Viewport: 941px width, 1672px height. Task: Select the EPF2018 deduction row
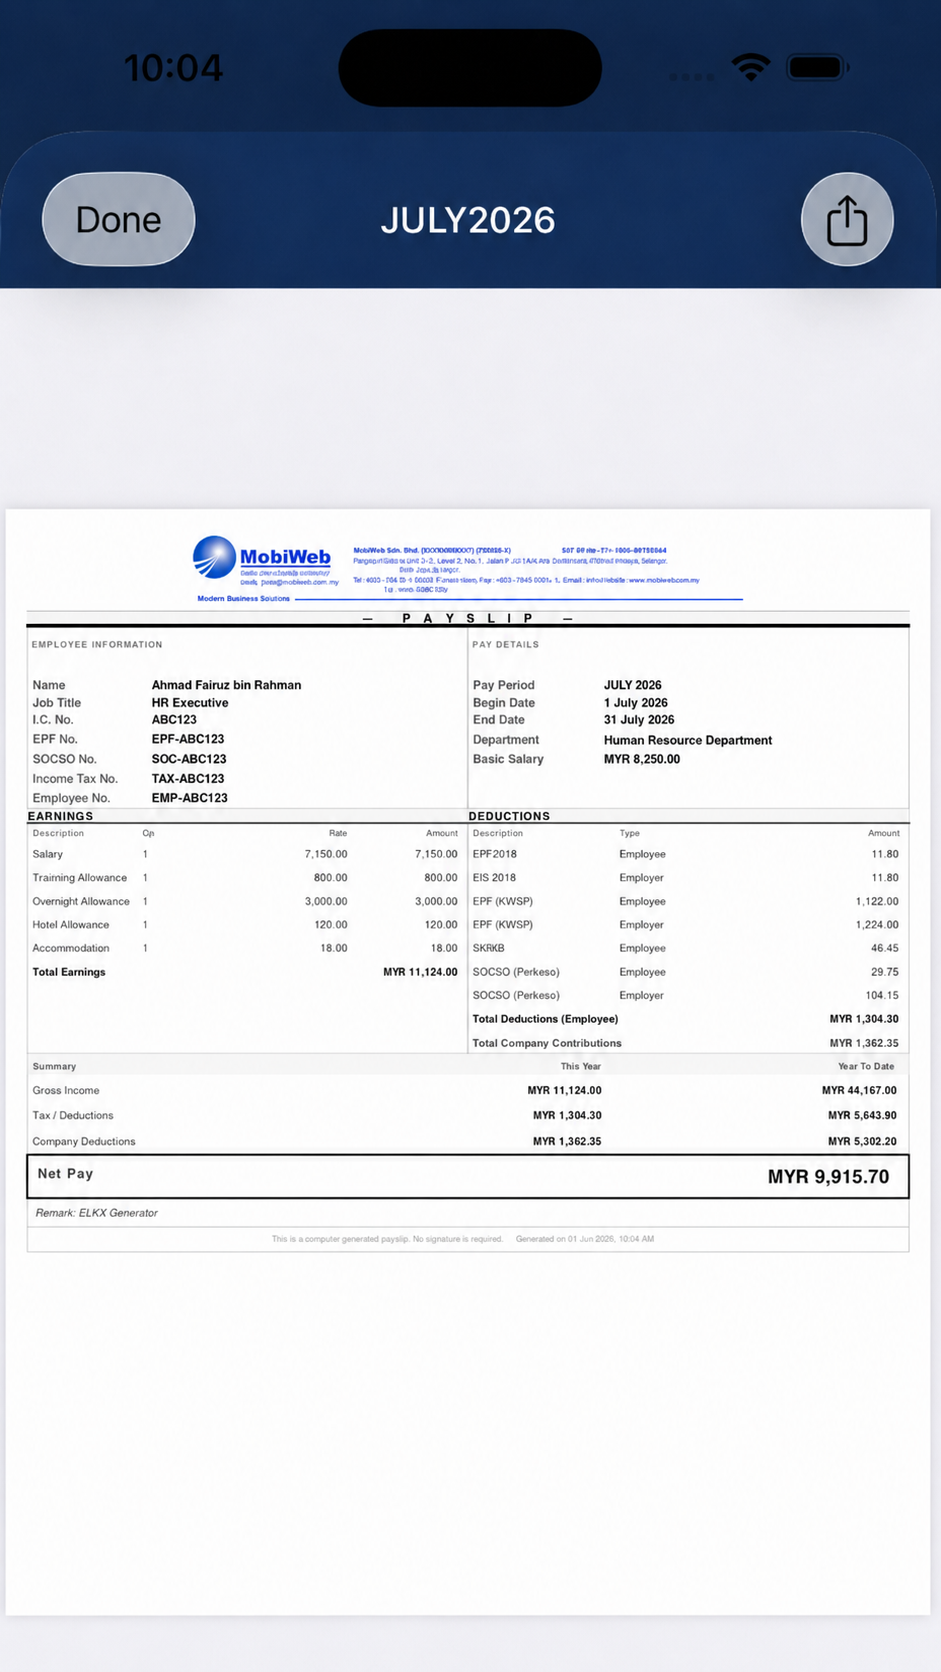pos(686,854)
